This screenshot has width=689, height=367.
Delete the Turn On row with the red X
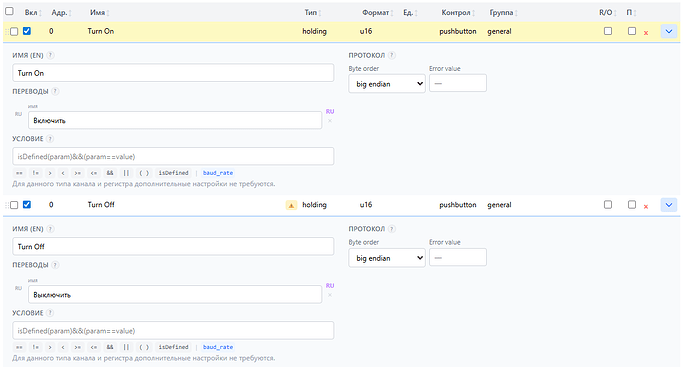[646, 33]
